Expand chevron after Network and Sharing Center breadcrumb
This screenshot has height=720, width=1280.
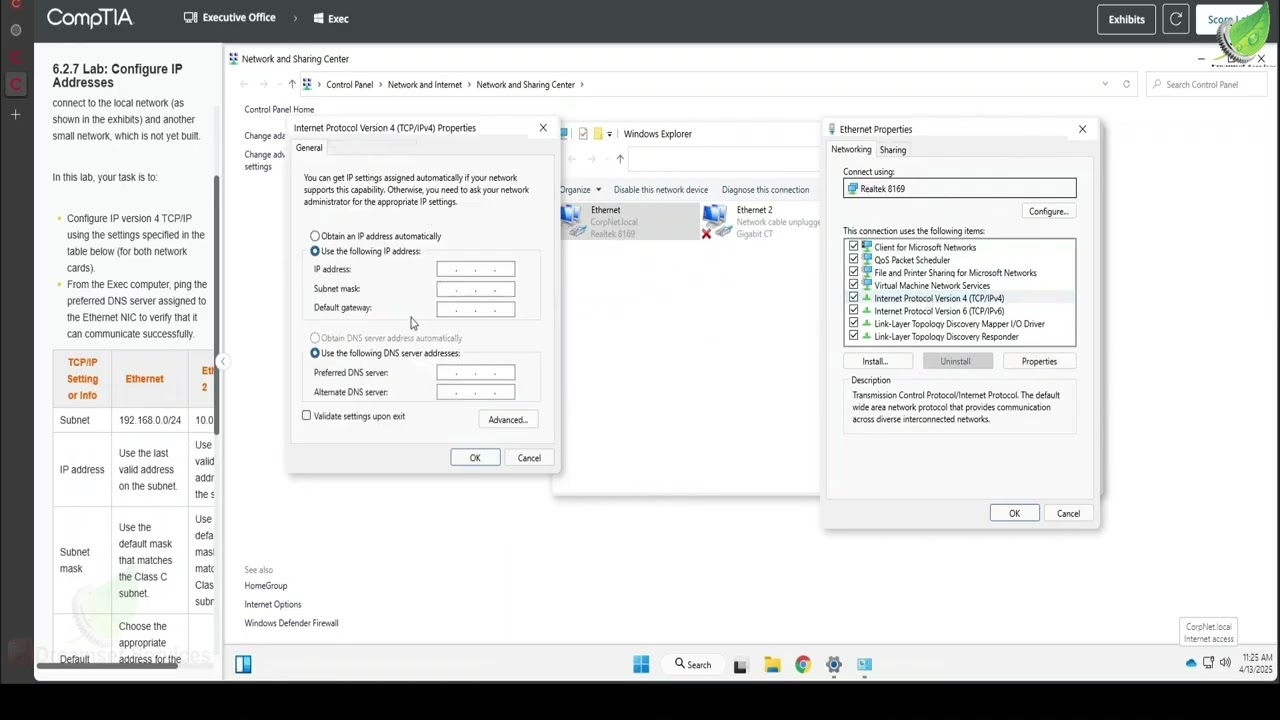click(581, 84)
